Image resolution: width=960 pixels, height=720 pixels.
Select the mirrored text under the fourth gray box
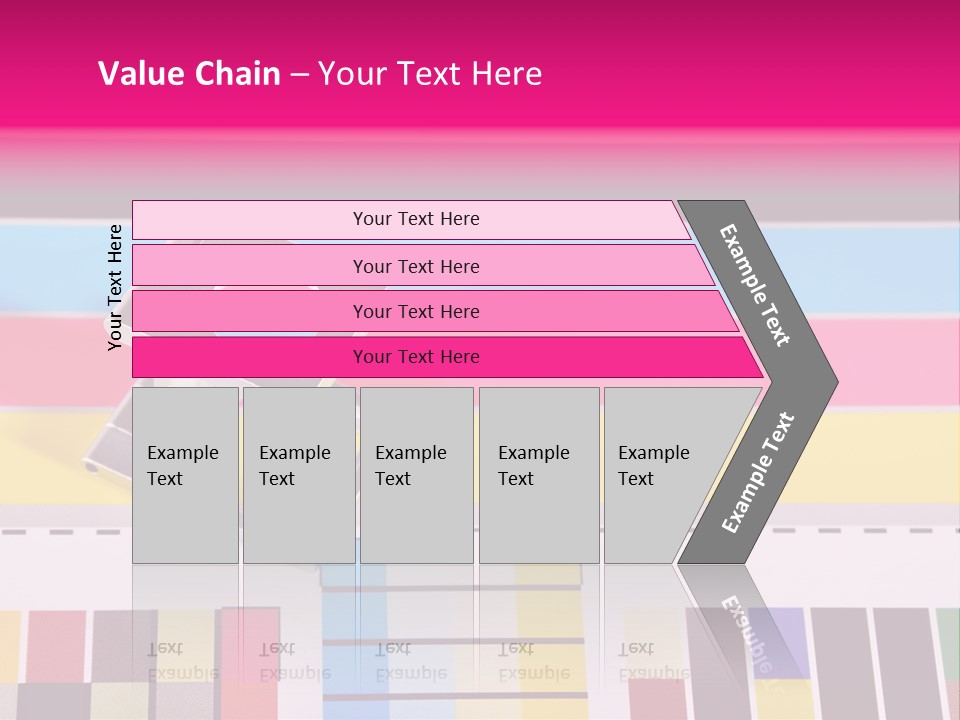[x=533, y=661]
